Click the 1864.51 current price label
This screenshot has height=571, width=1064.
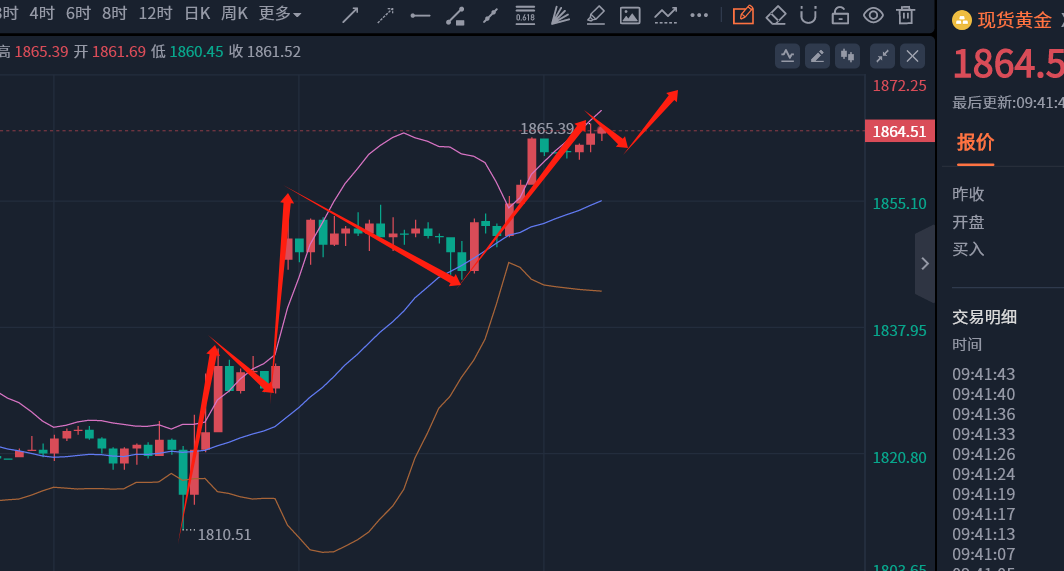[900, 131]
